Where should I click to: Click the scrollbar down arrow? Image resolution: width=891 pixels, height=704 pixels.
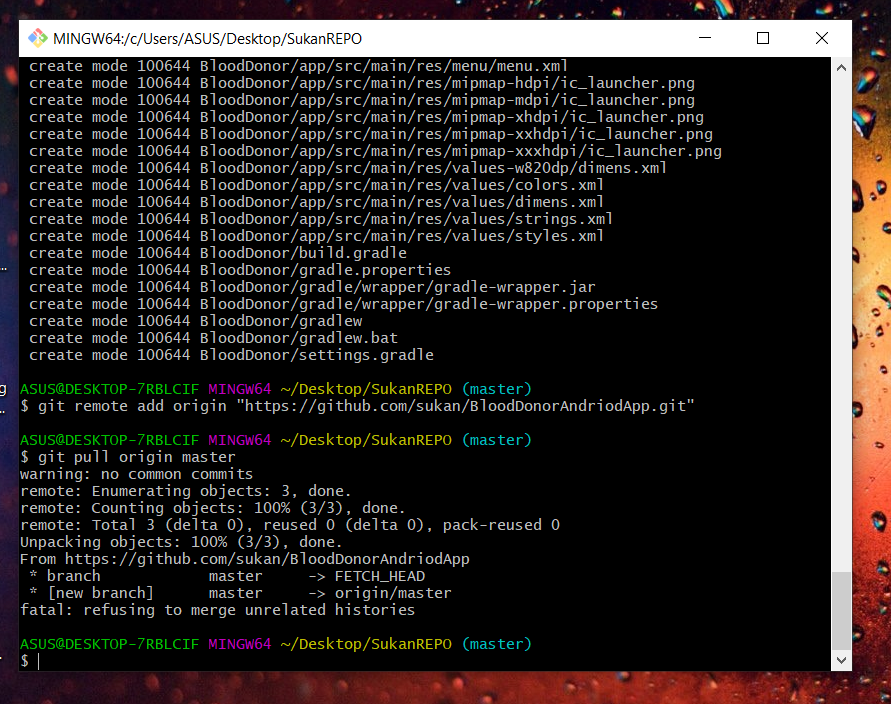(842, 660)
